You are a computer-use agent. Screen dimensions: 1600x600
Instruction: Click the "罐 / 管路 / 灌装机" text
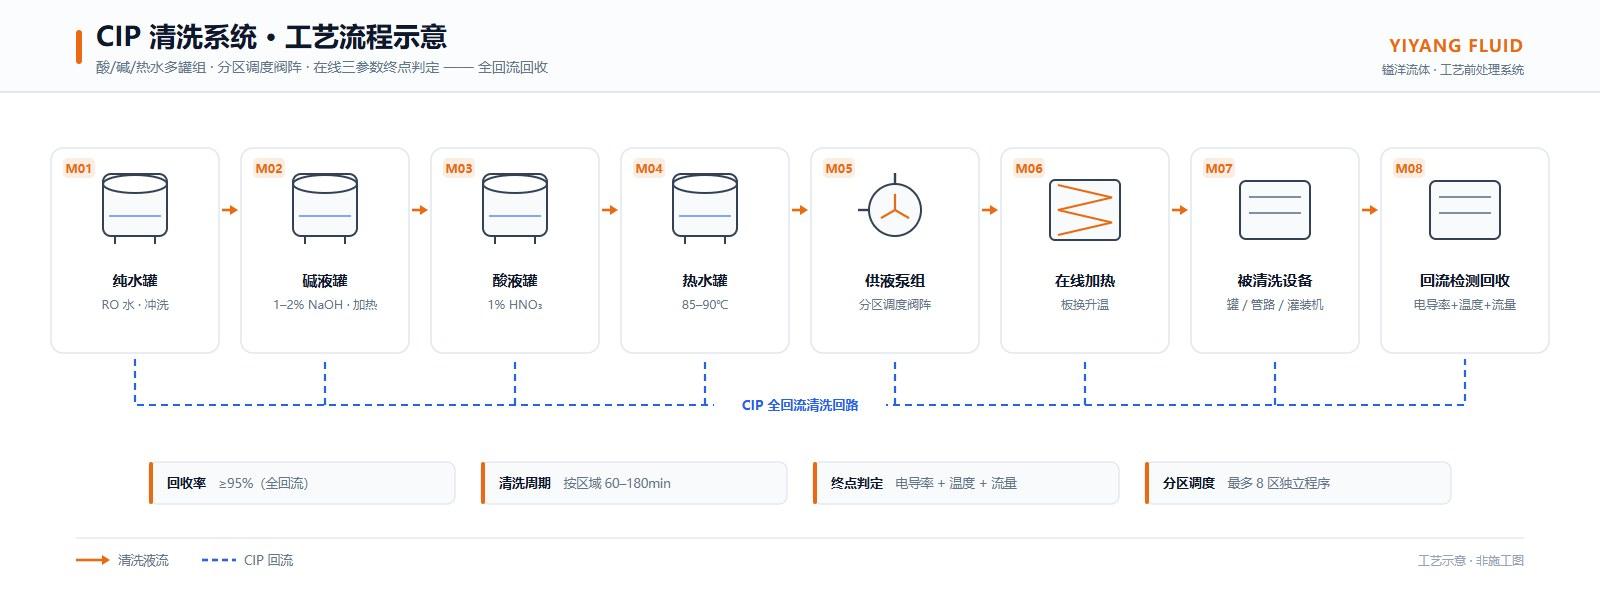coord(1275,305)
